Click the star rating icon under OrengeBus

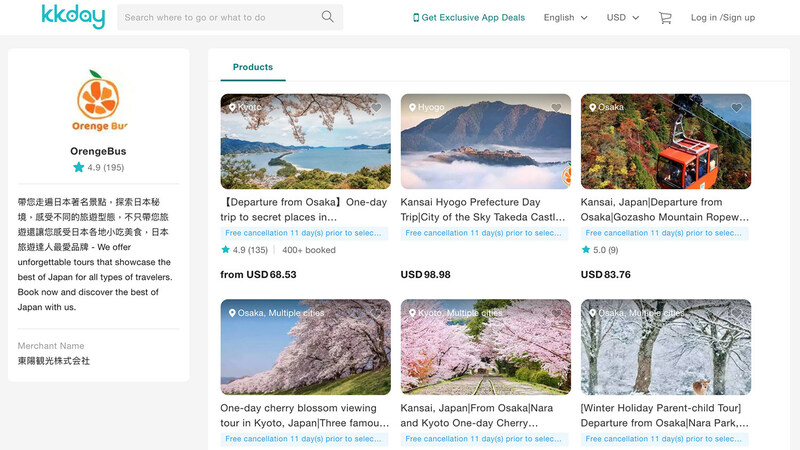pos(78,168)
